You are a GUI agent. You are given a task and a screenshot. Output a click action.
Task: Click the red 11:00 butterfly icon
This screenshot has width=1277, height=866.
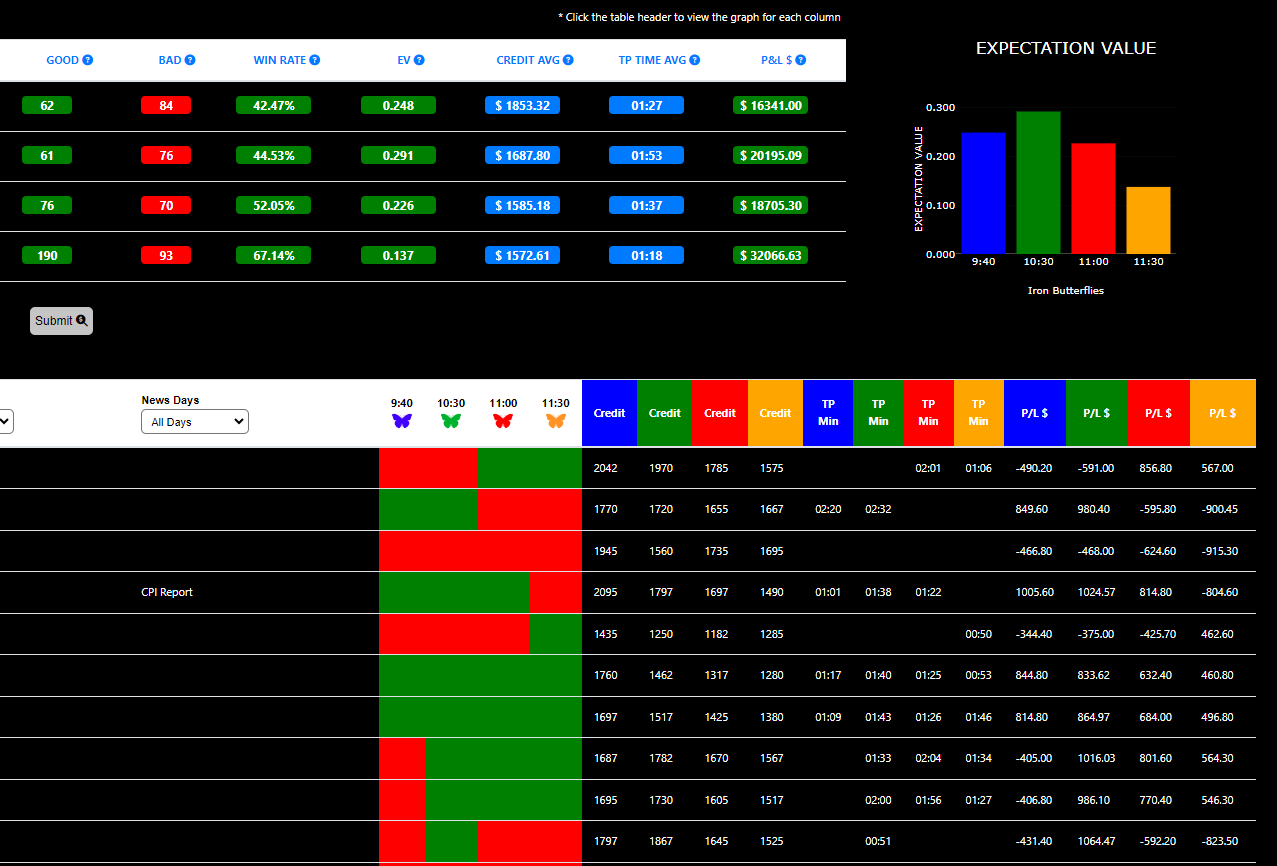click(503, 421)
